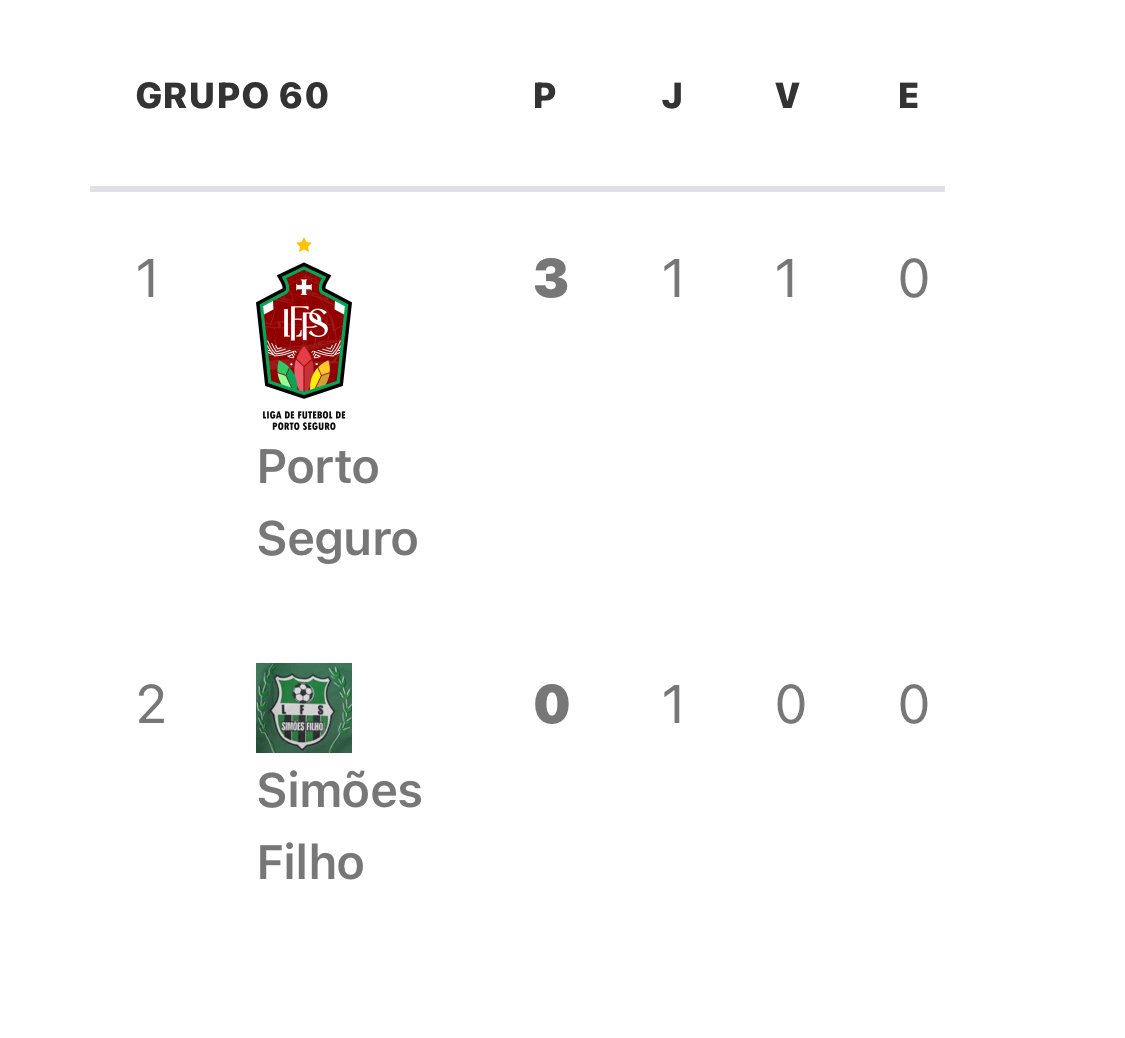The width and height of the screenshot is (1125, 1038).
Task: Select rank number 2 of Simões Filho
Action: [x=151, y=704]
